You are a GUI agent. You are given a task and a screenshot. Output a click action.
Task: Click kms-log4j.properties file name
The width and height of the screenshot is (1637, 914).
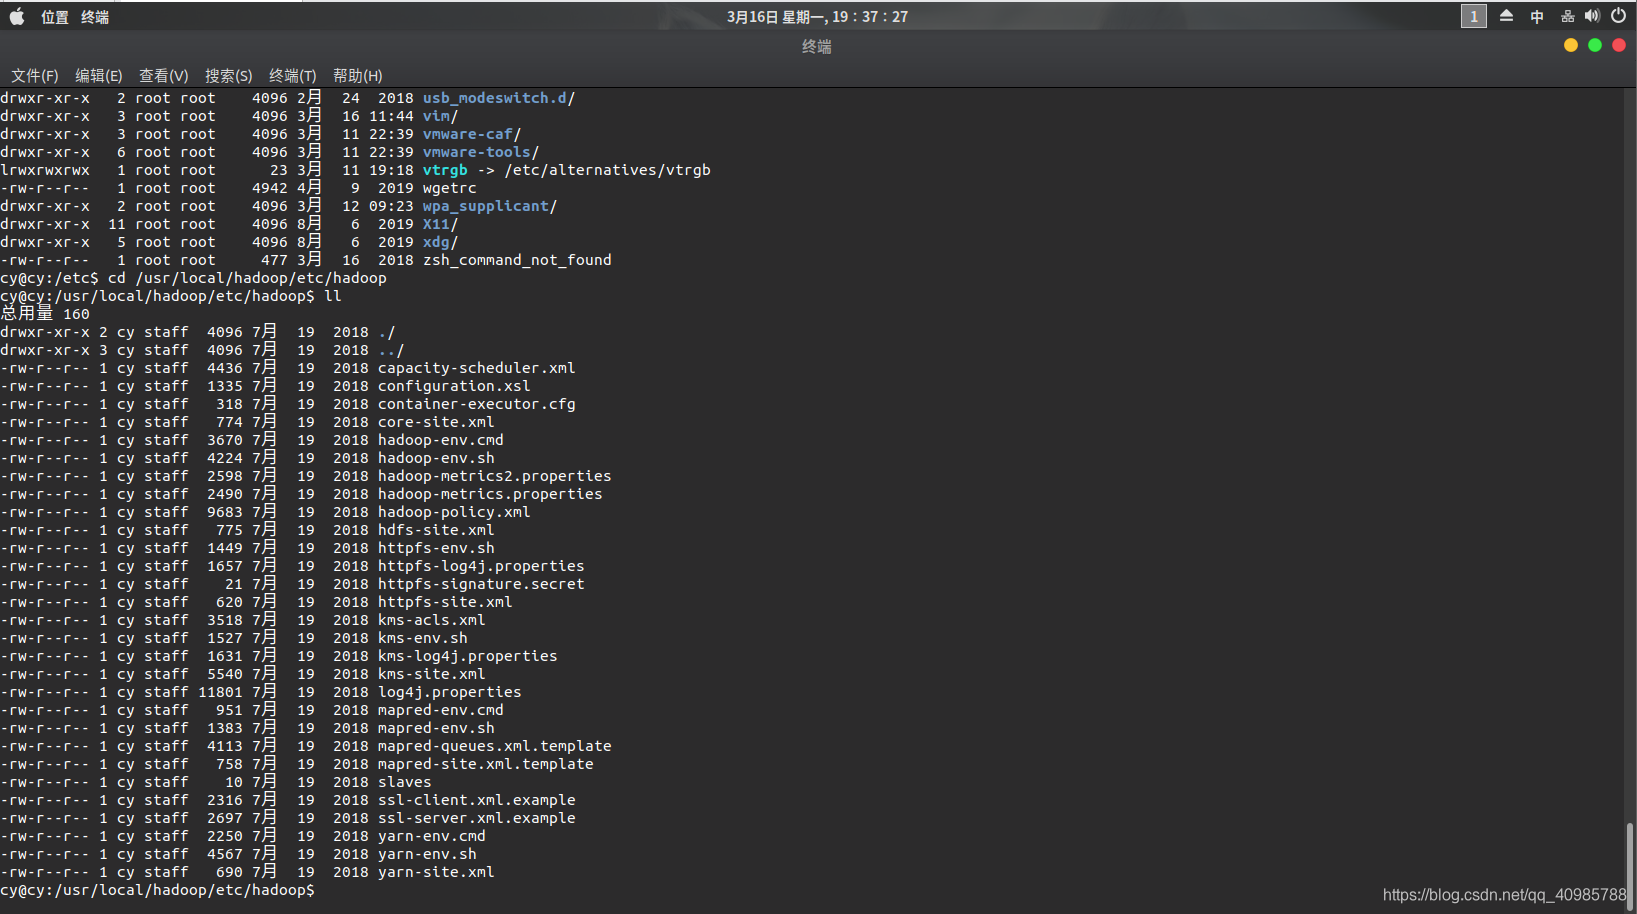[x=468, y=656]
